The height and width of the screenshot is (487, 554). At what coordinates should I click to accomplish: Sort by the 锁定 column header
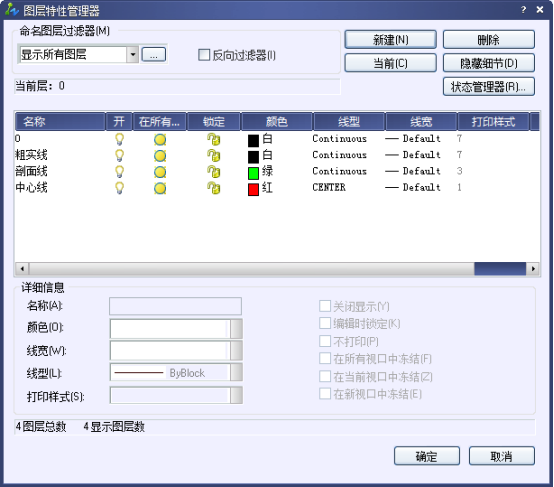214,122
